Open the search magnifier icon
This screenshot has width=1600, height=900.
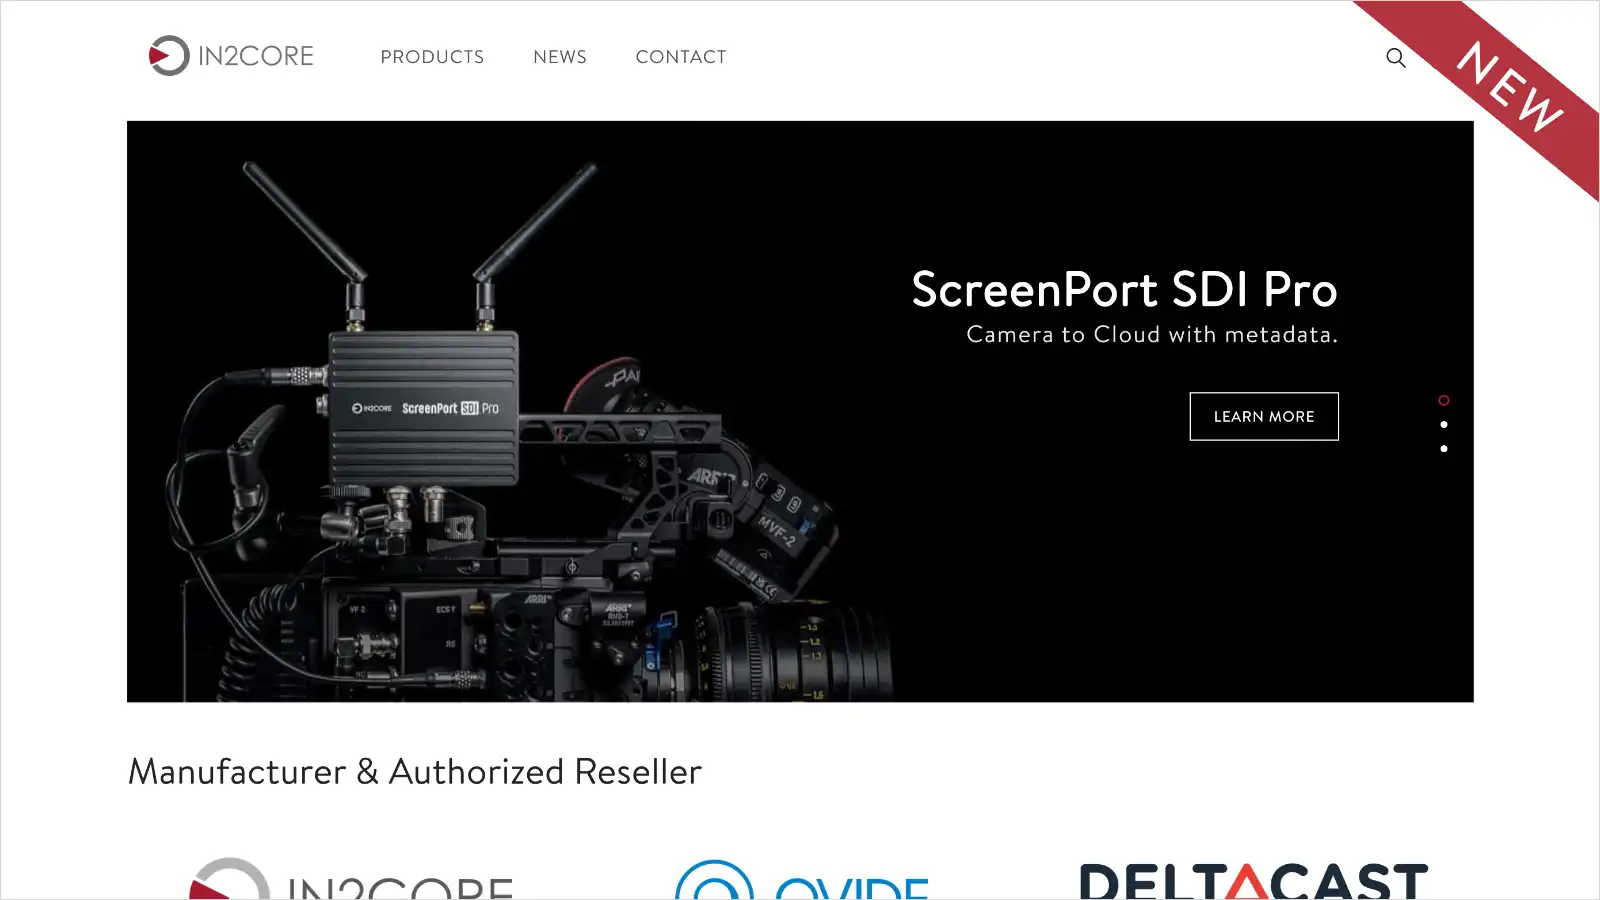(1395, 58)
